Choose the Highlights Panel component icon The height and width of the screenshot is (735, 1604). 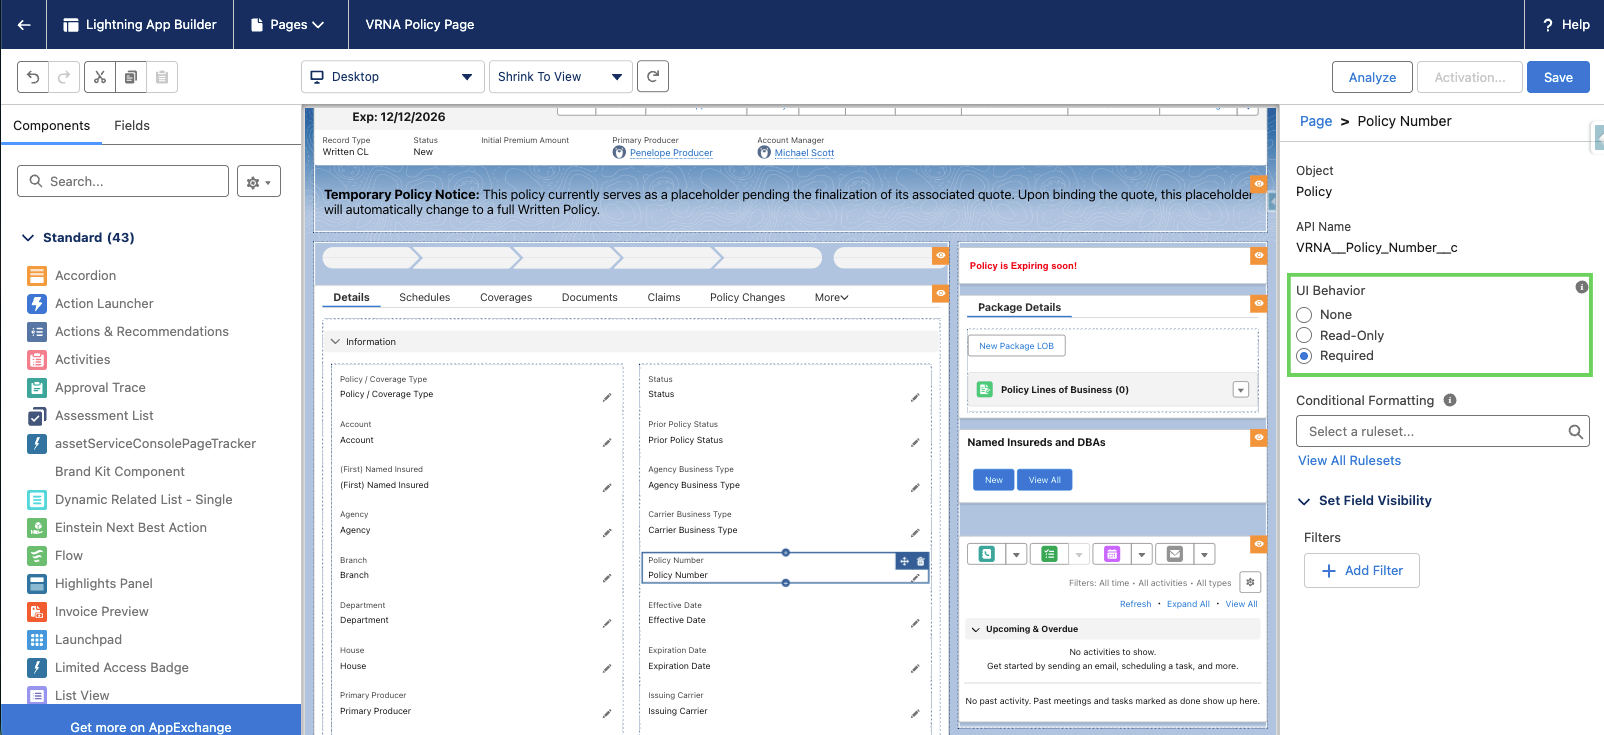[37, 584]
